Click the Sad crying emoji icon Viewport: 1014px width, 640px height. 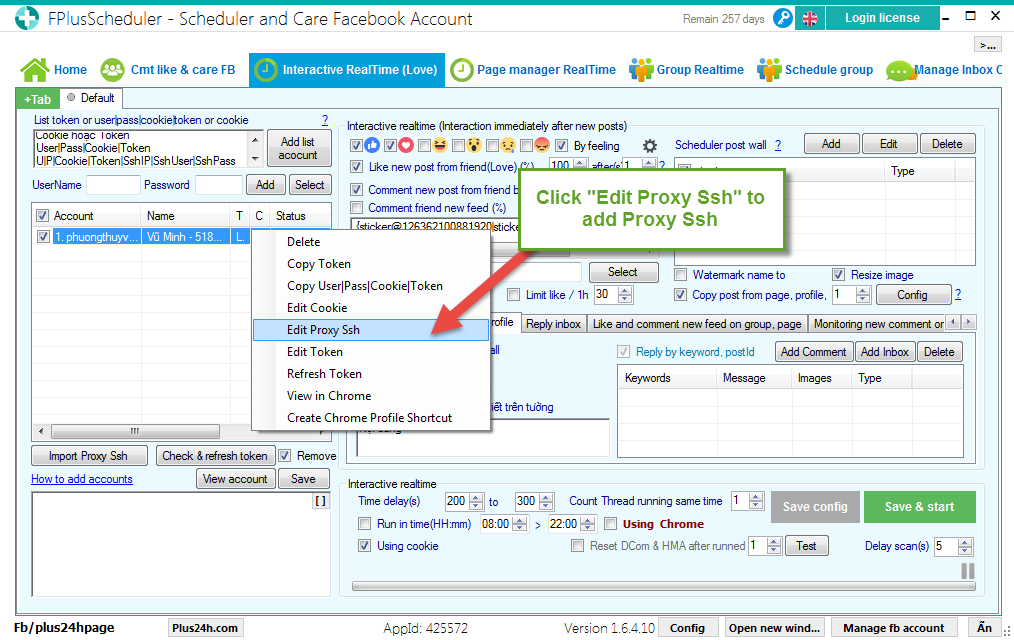pos(508,145)
